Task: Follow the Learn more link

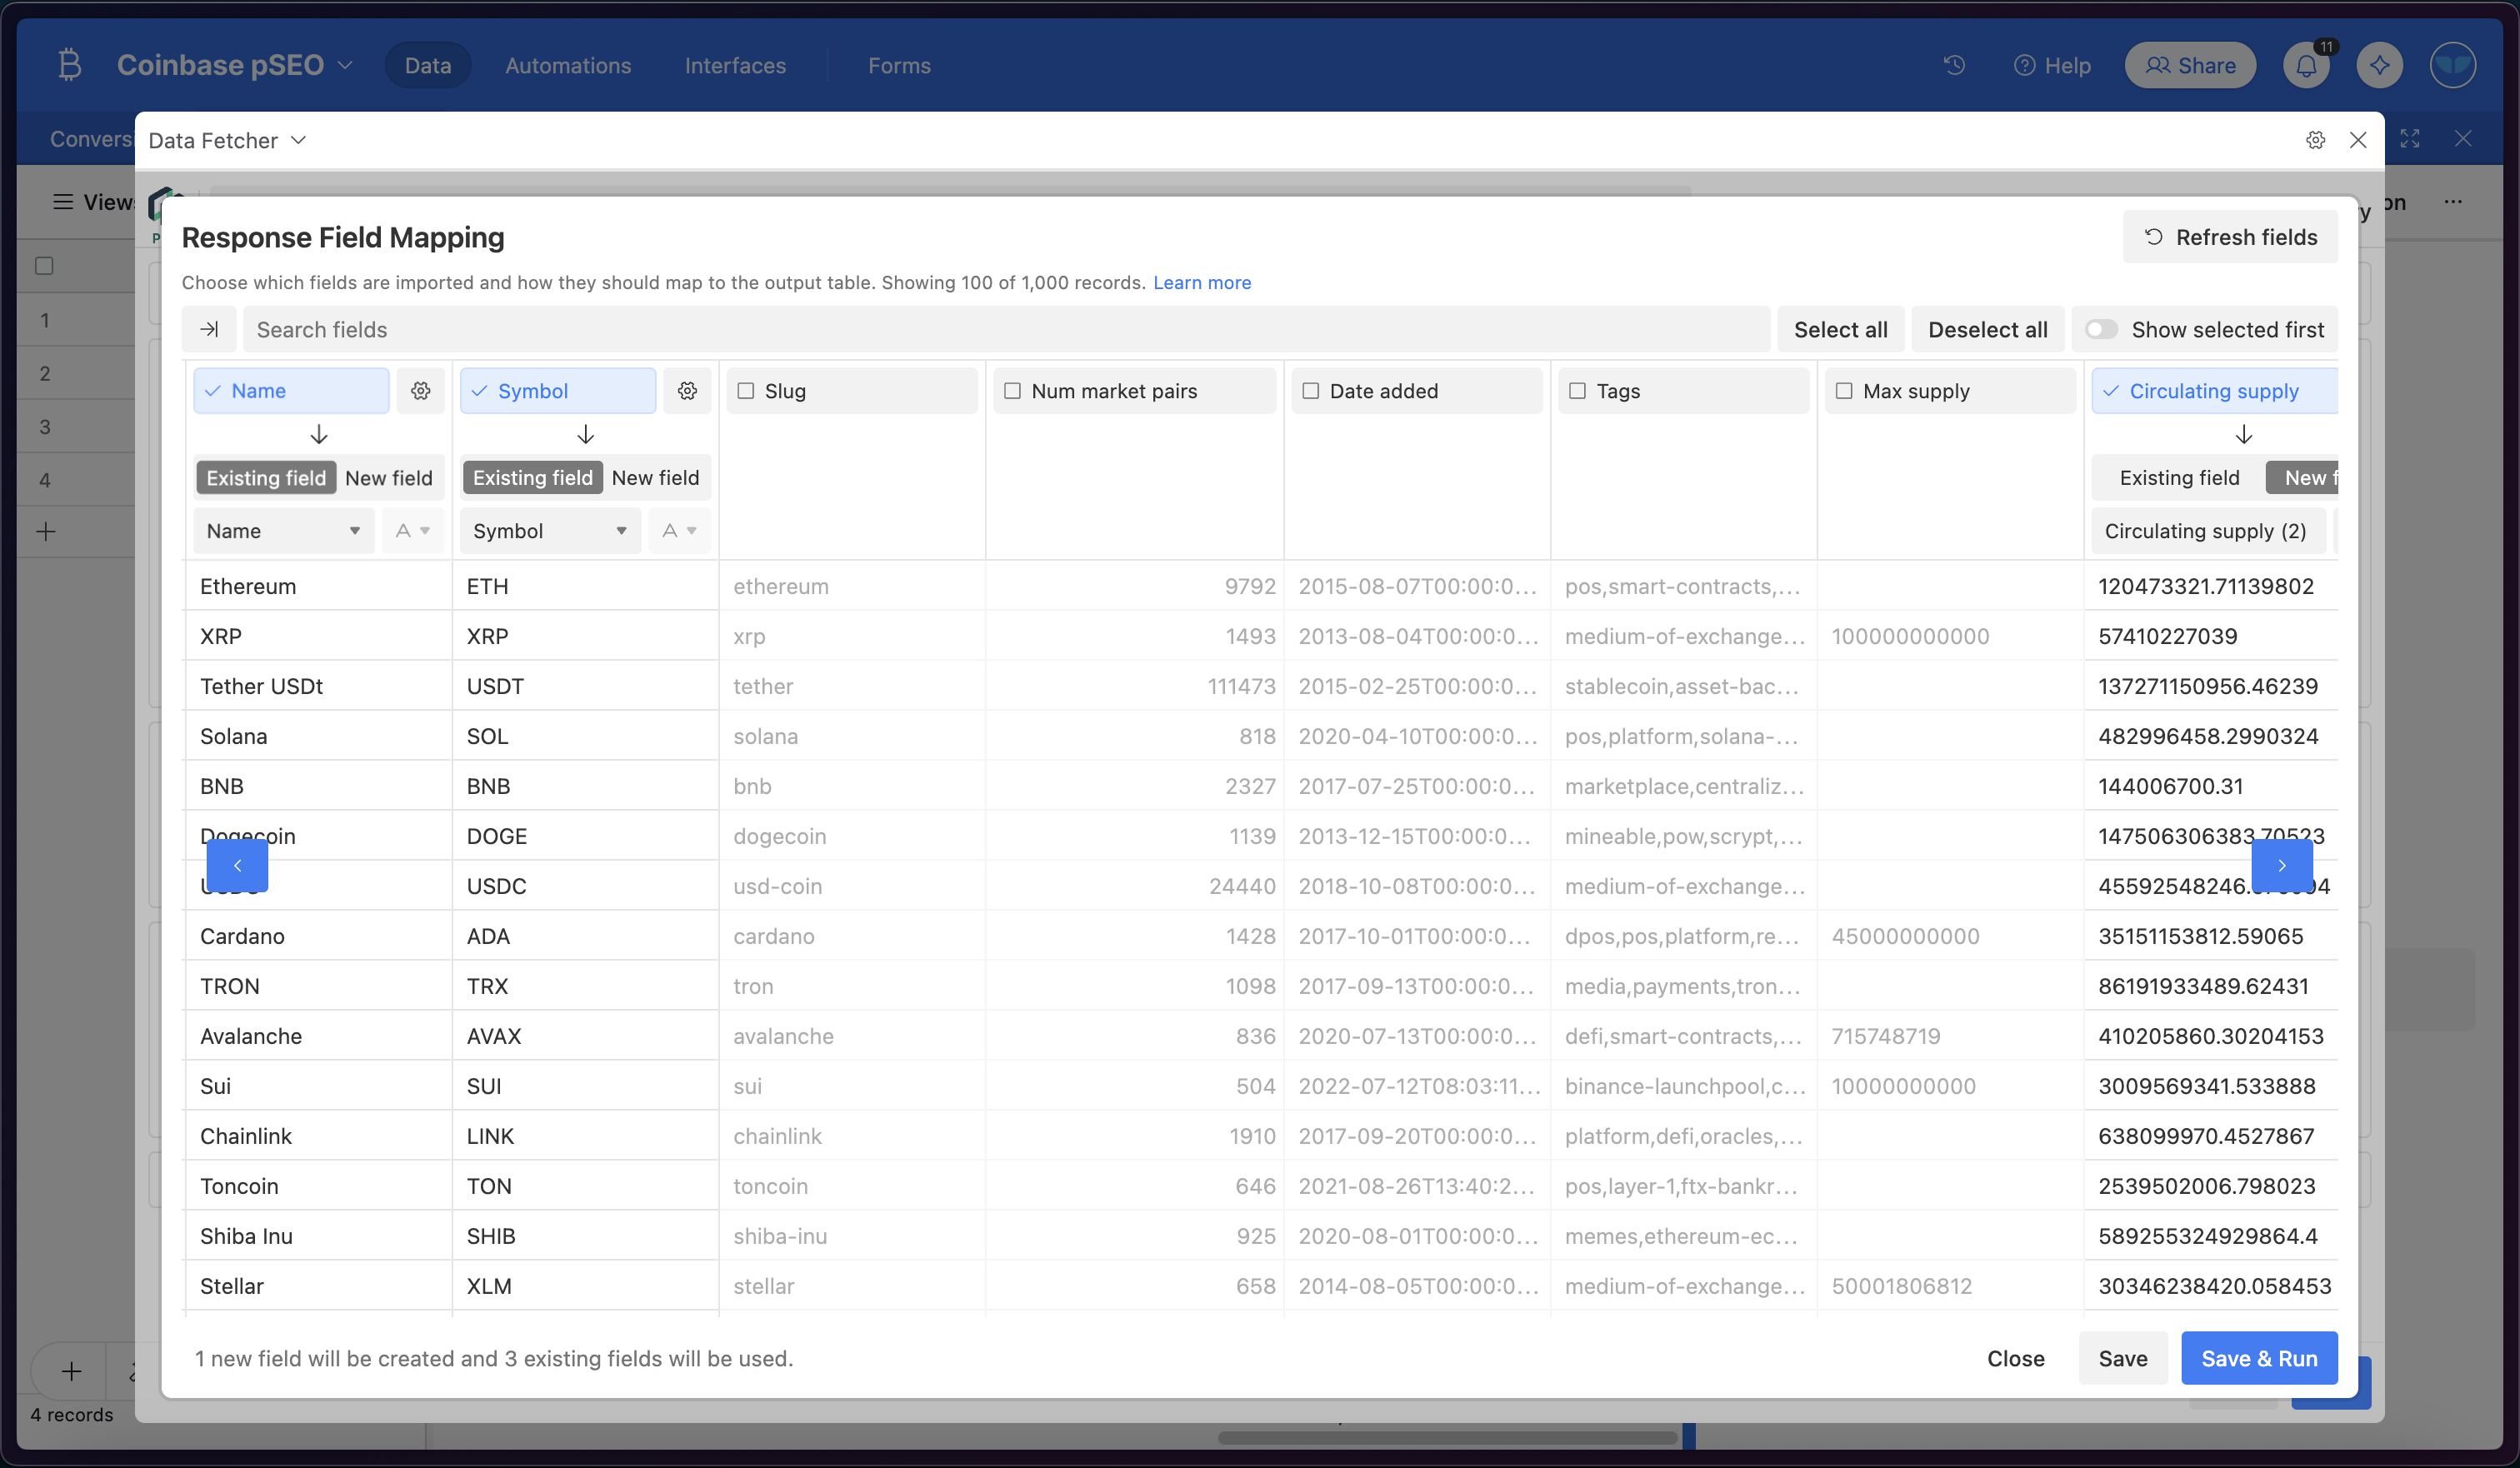Action: pos(1202,283)
